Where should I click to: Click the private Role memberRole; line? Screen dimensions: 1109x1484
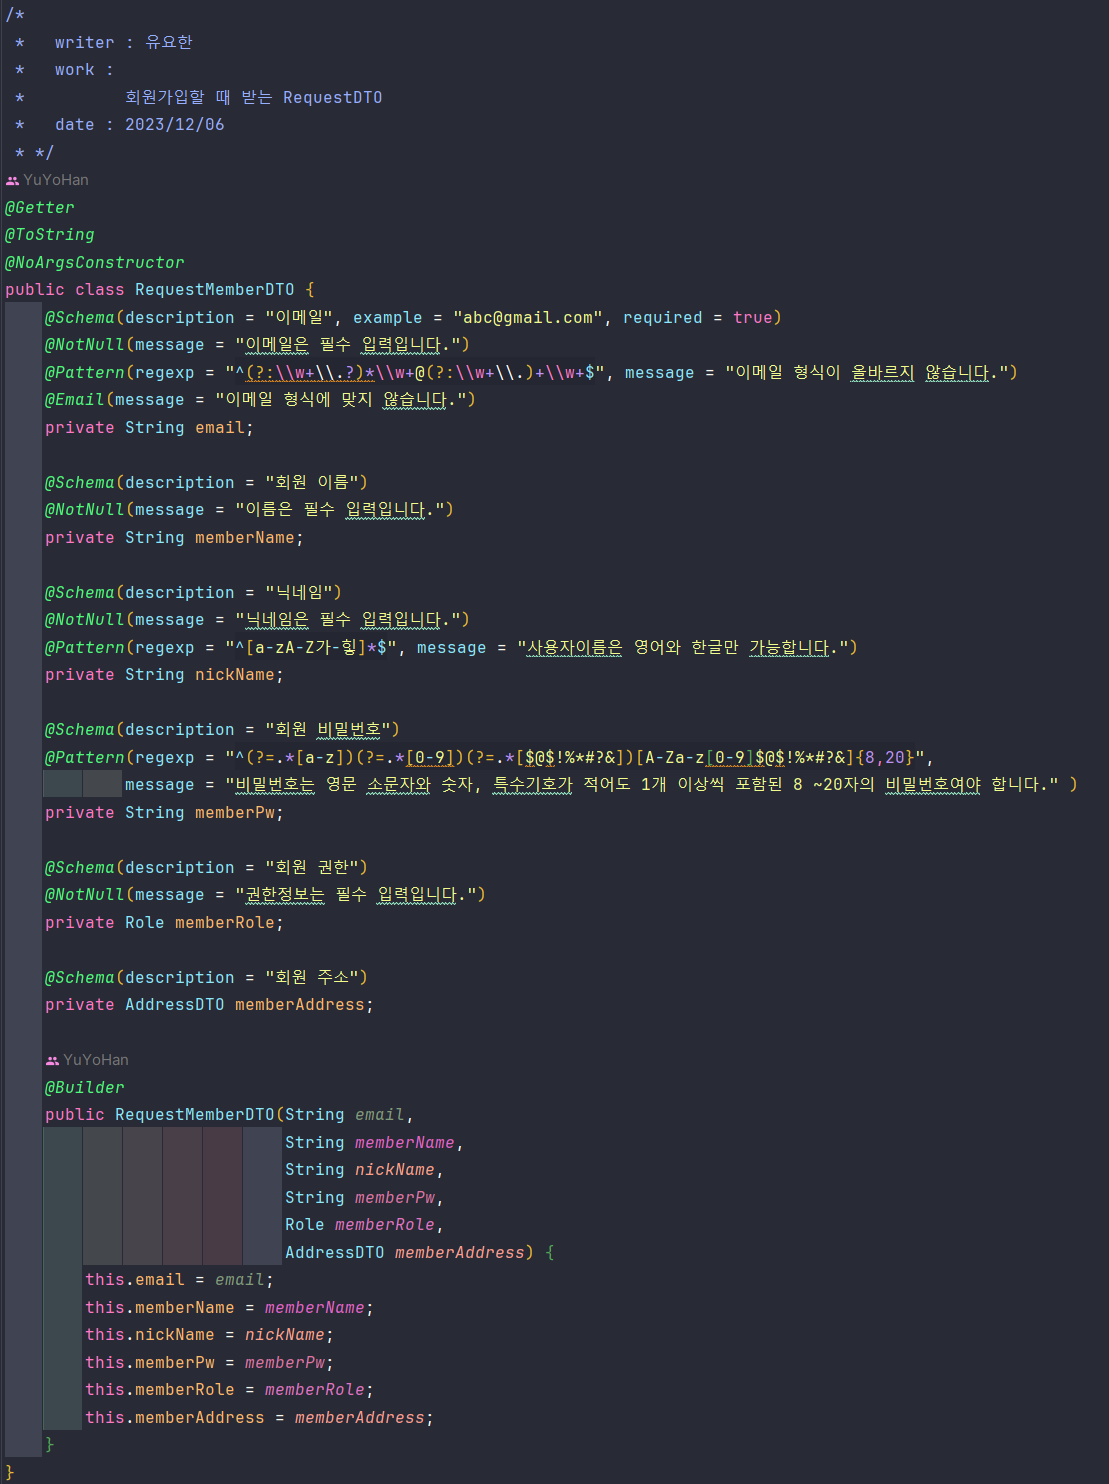point(164,922)
